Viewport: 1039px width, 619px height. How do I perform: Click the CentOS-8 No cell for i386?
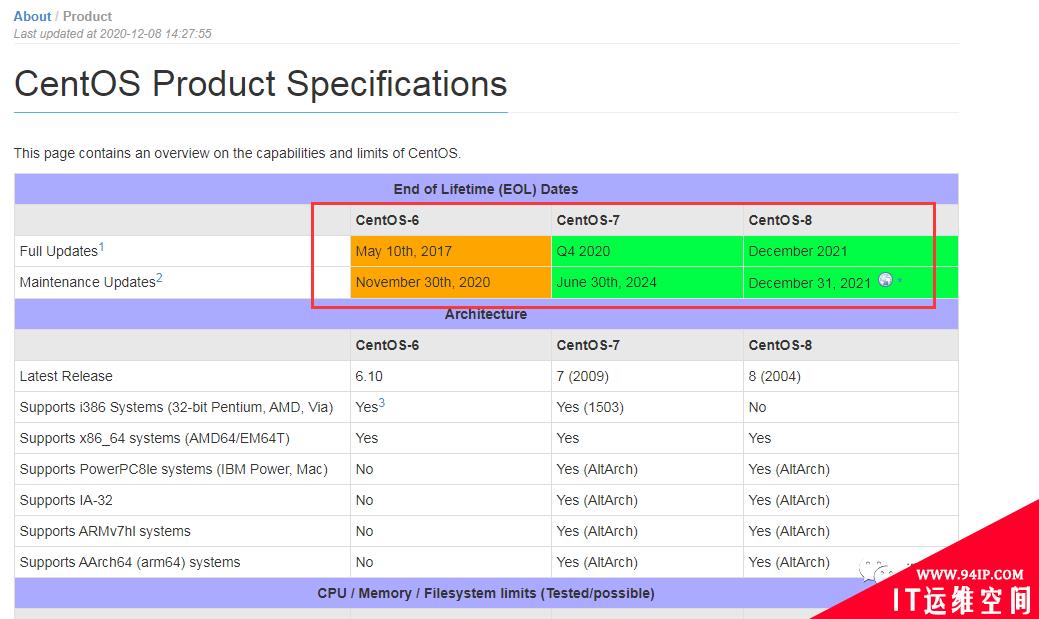[x=757, y=408]
